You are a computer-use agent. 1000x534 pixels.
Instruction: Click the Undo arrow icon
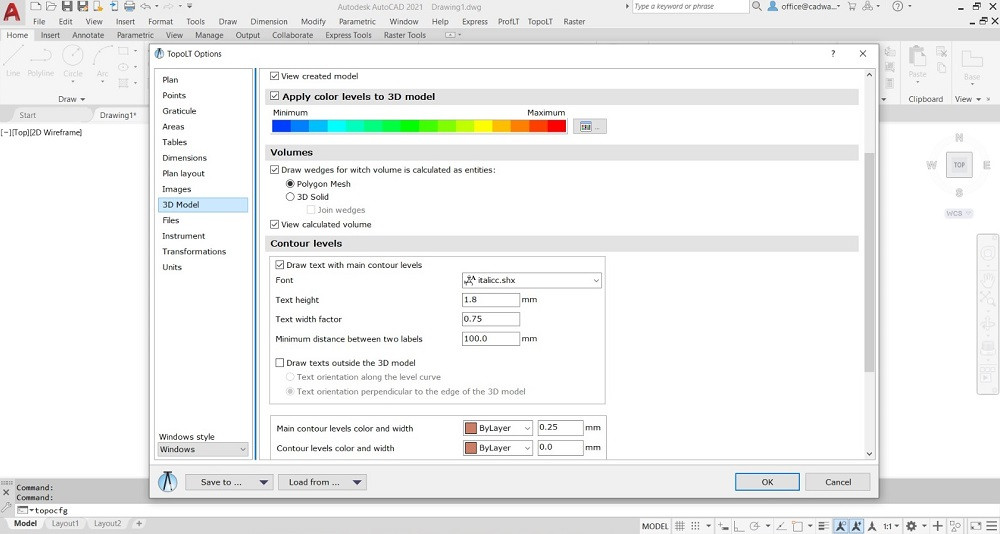click(145, 6)
